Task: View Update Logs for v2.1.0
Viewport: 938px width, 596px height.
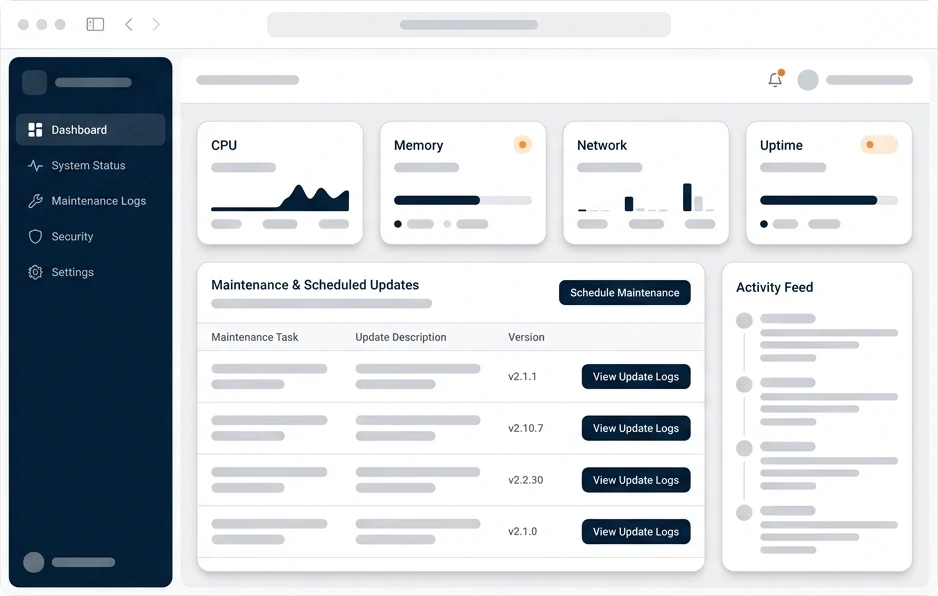Action: coord(636,531)
